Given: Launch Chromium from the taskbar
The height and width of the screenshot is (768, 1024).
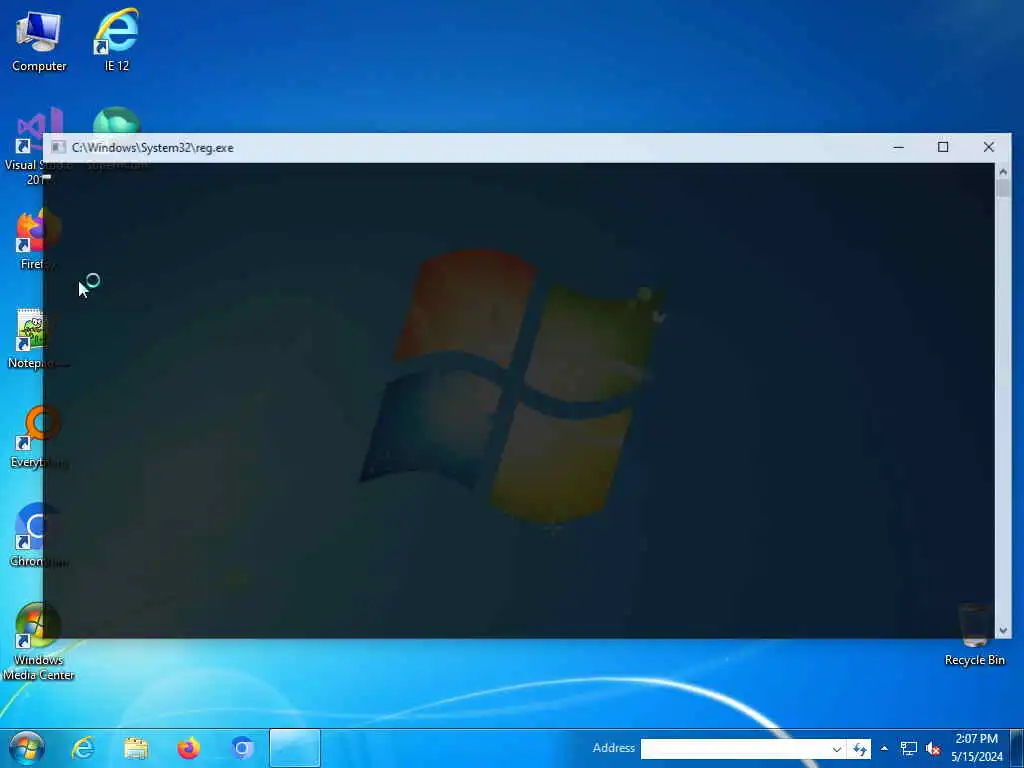Looking at the screenshot, I should 242,748.
